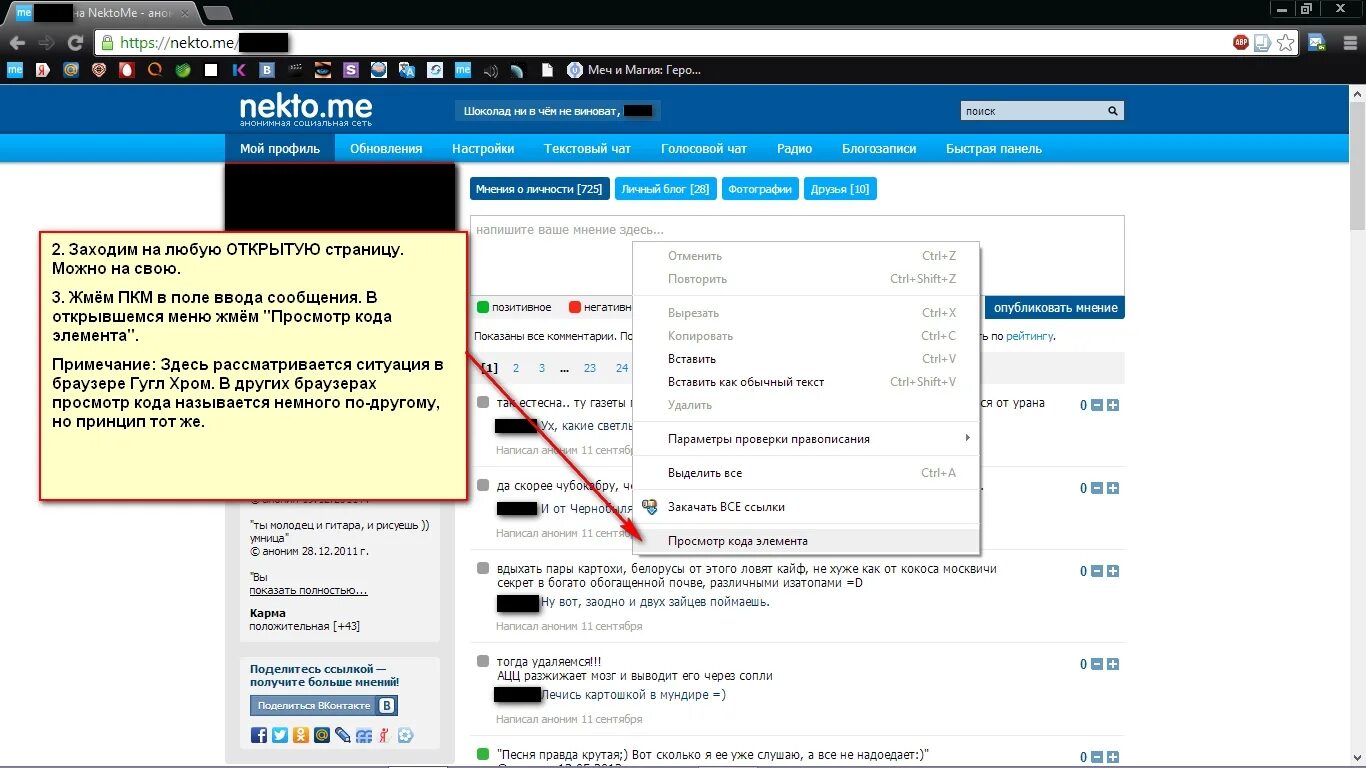Click the AdBlock Plus extension icon

1241,42
